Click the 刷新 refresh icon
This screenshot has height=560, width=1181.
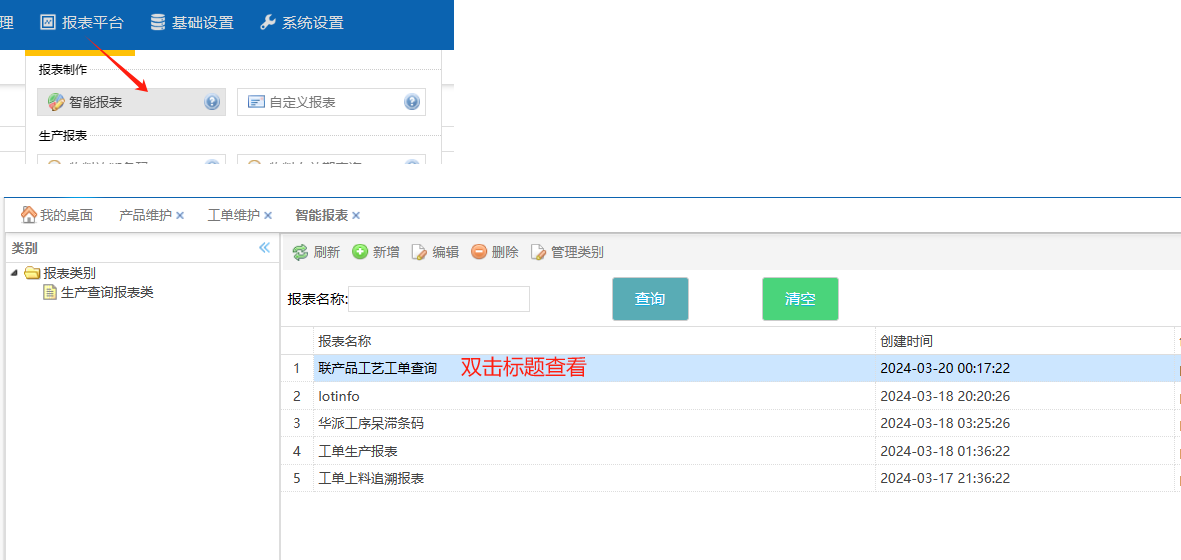click(x=300, y=252)
